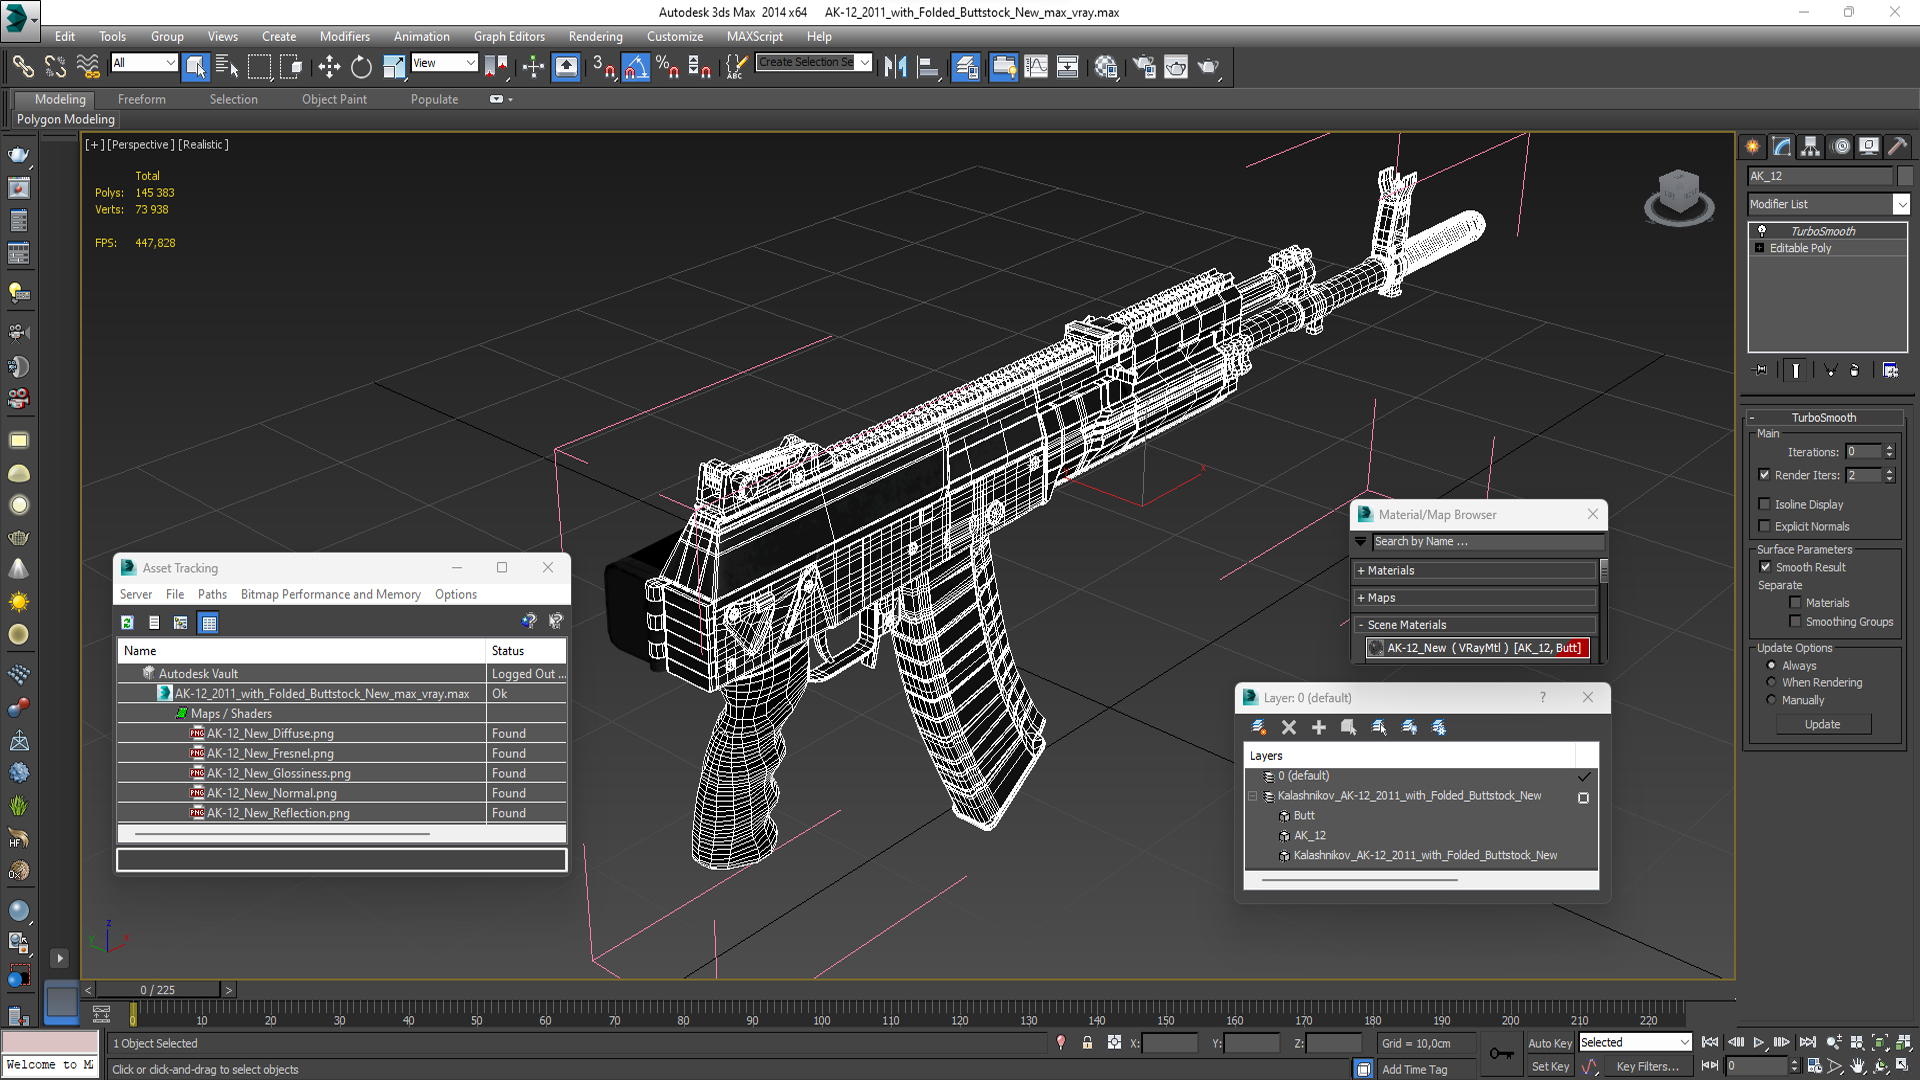Select the When Rendering update option

click(1771, 682)
